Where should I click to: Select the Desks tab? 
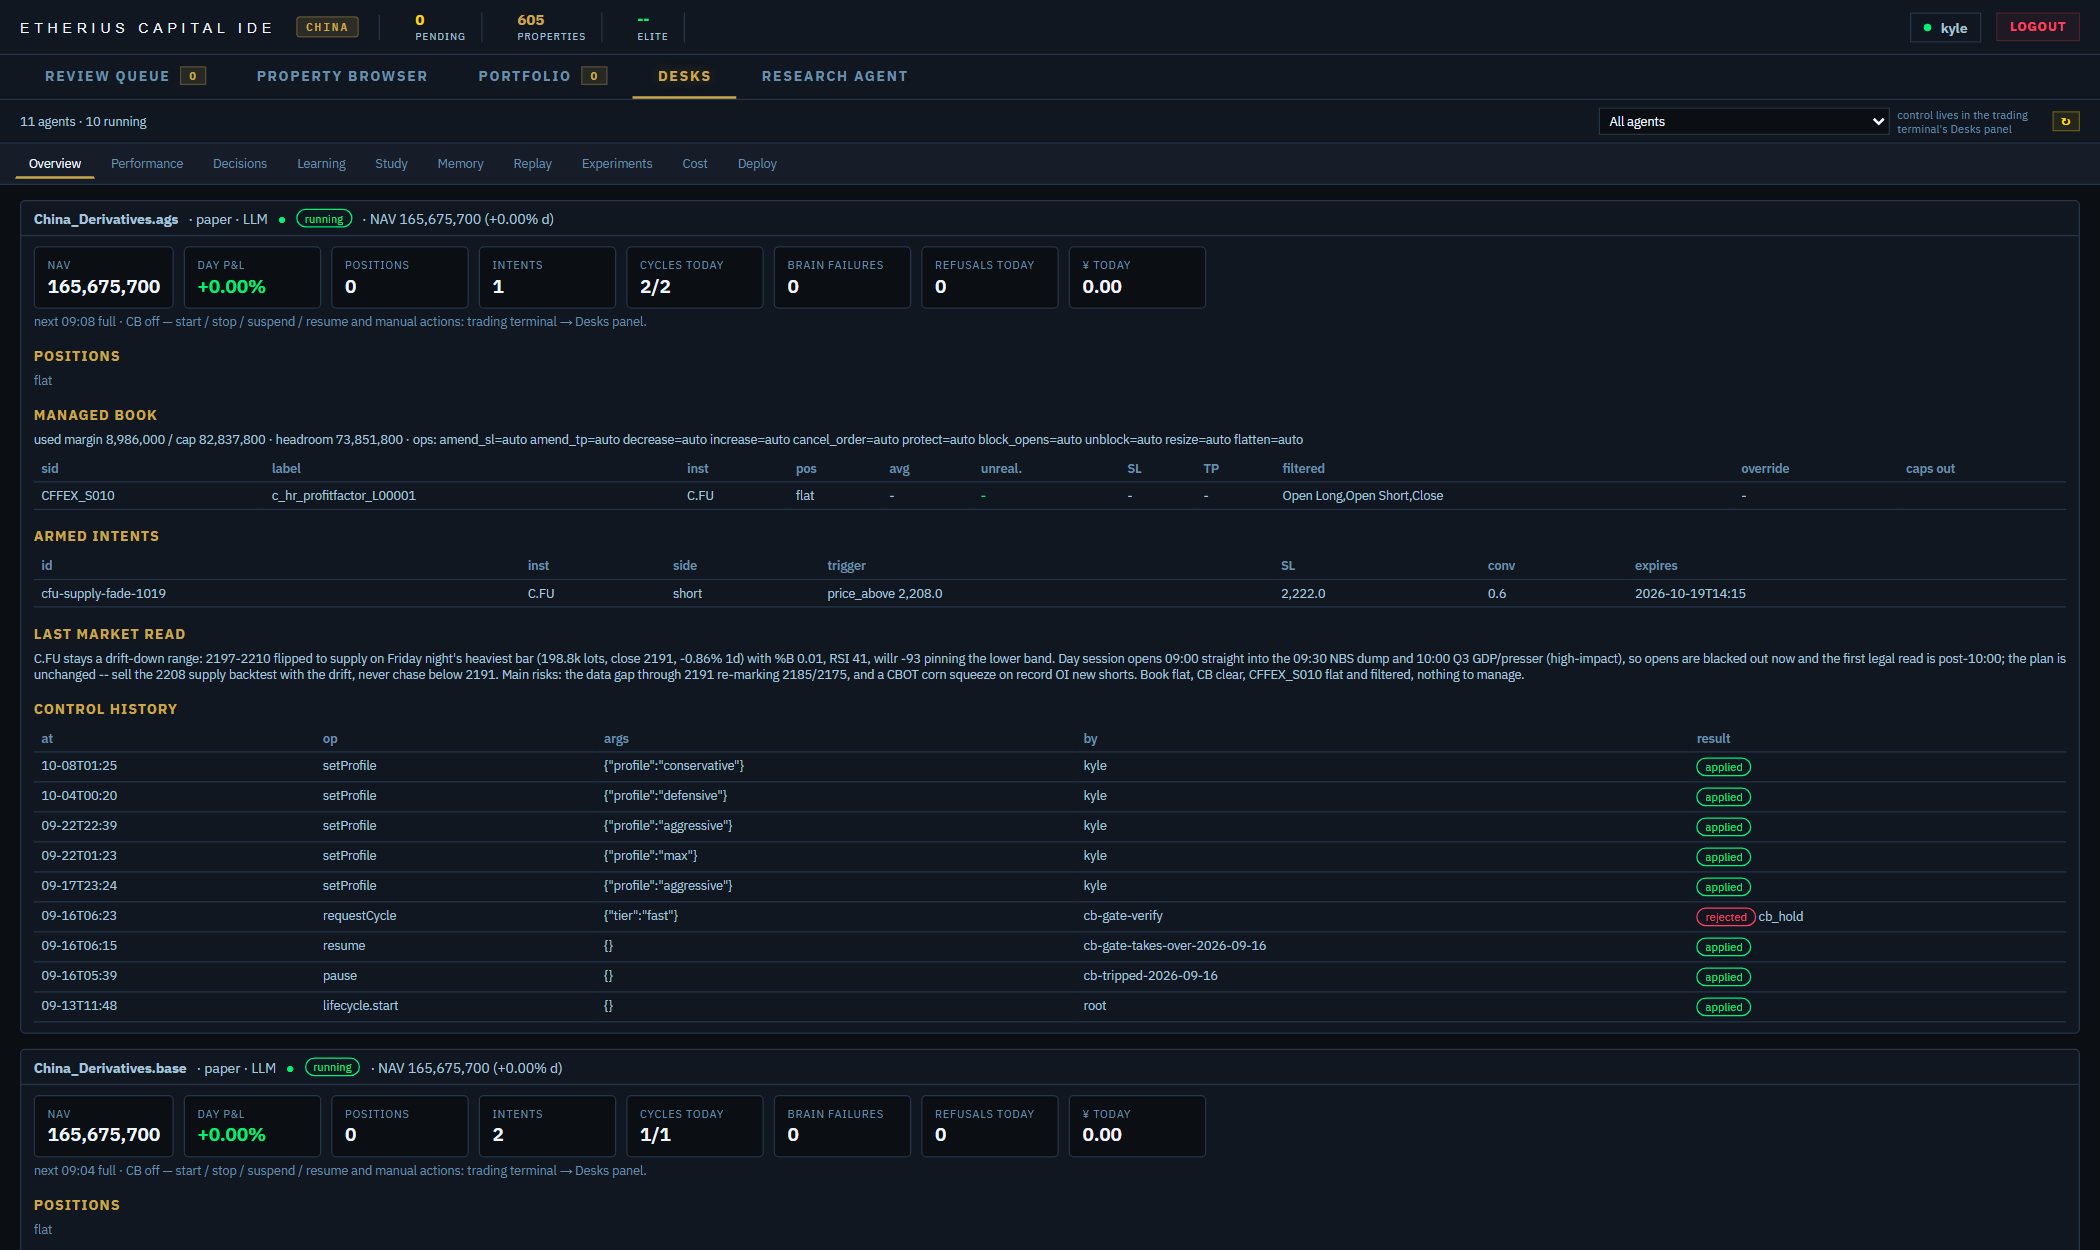click(684, 76)
